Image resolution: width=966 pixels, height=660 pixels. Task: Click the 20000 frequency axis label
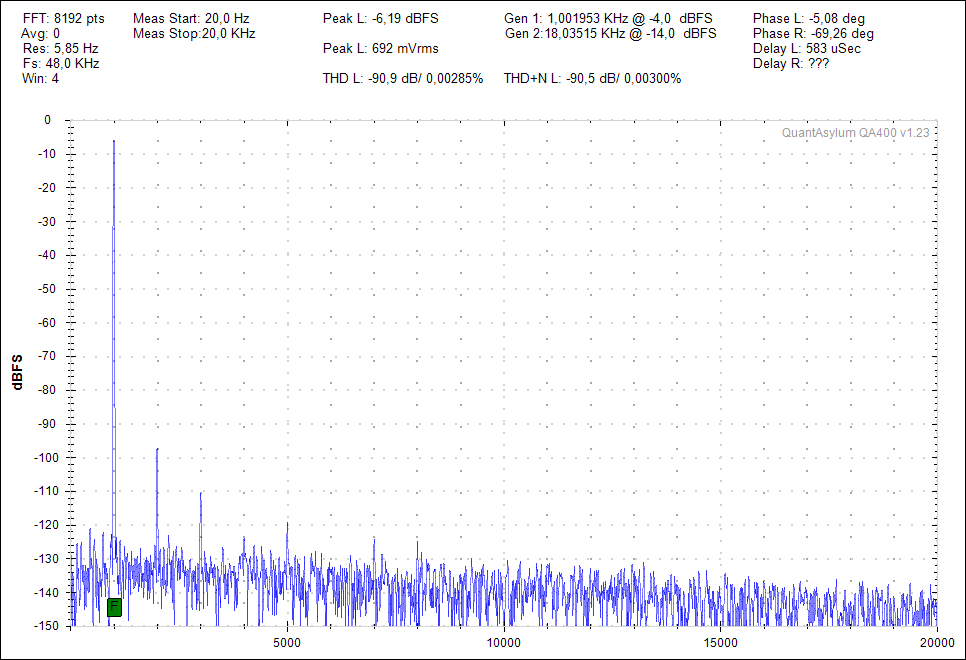[x=937, y=643]
